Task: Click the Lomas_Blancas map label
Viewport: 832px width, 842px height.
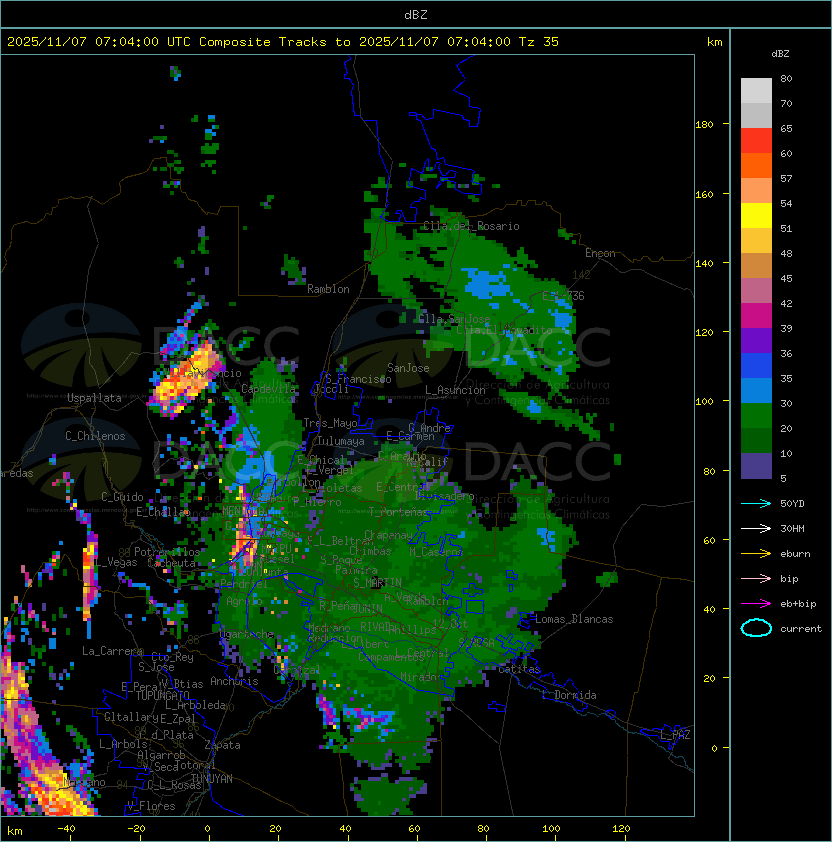Action: [574, 619]
